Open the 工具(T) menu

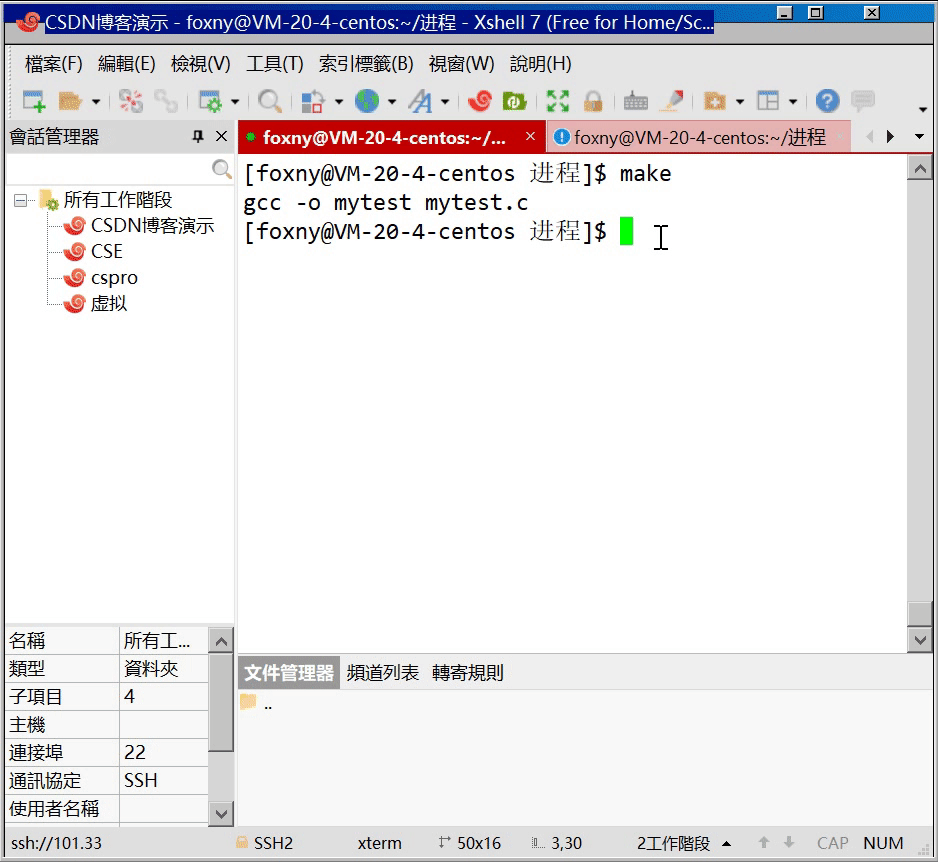[x=274, y=64]
